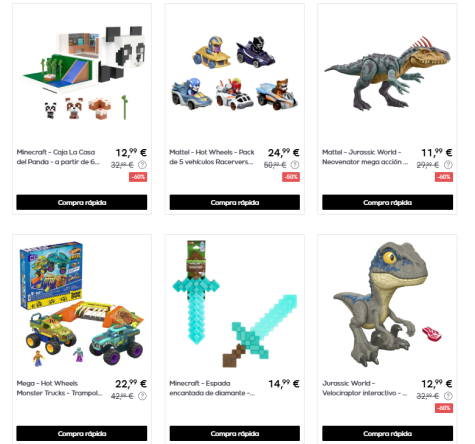Open the Mattel - Jurassic World Neovenator title link

(365, 157)
